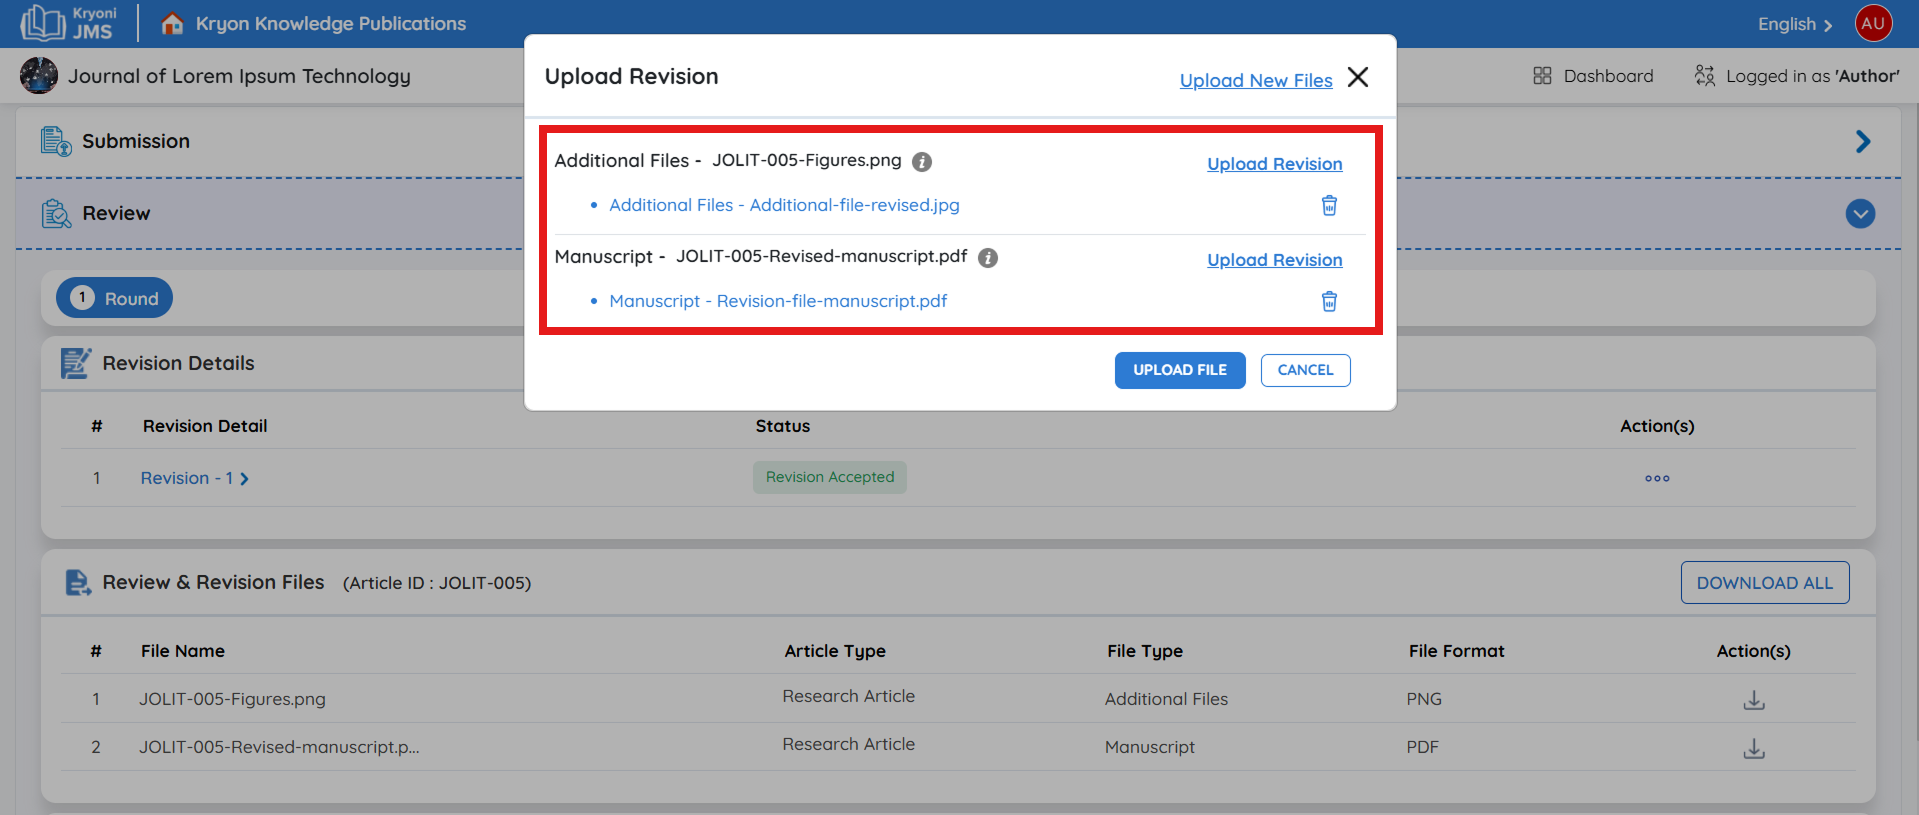Collapse the Review section
The height and width of the screenshot is (815, 1919).
click(1860, 214)
